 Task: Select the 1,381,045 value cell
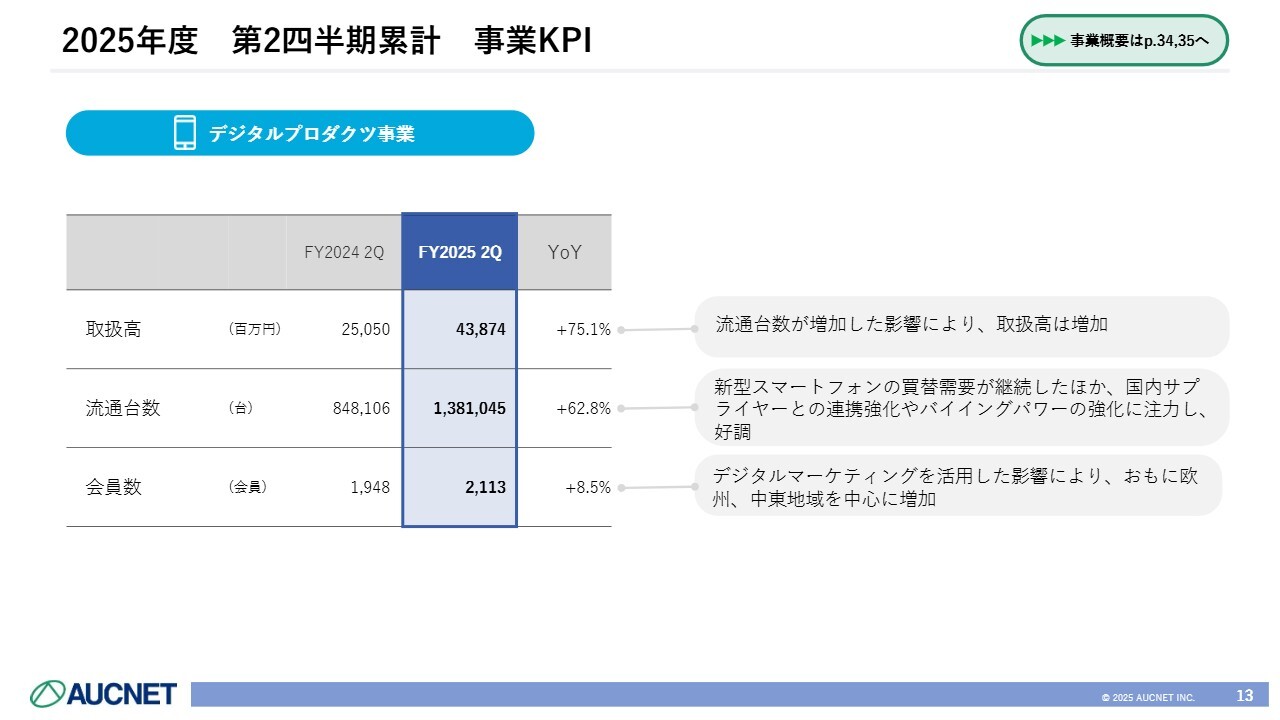click(x=469, y=408)
